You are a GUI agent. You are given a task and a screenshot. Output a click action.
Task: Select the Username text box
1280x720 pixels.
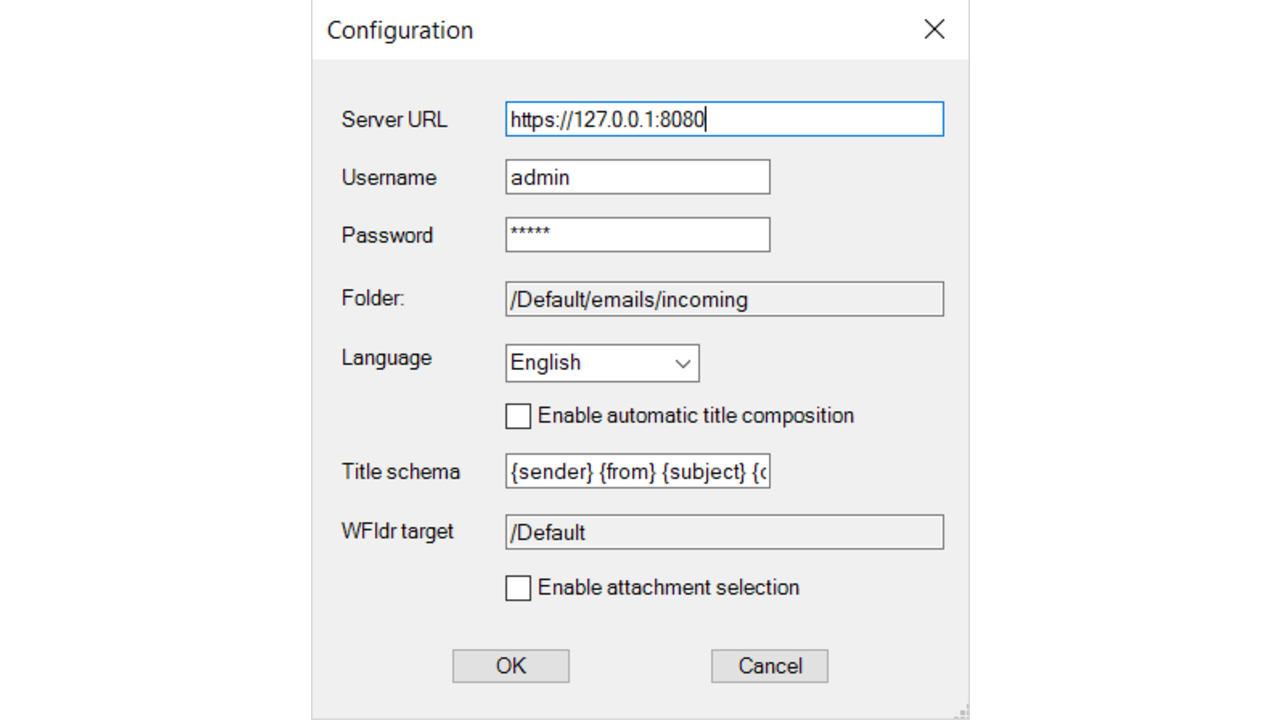(637, 177)
